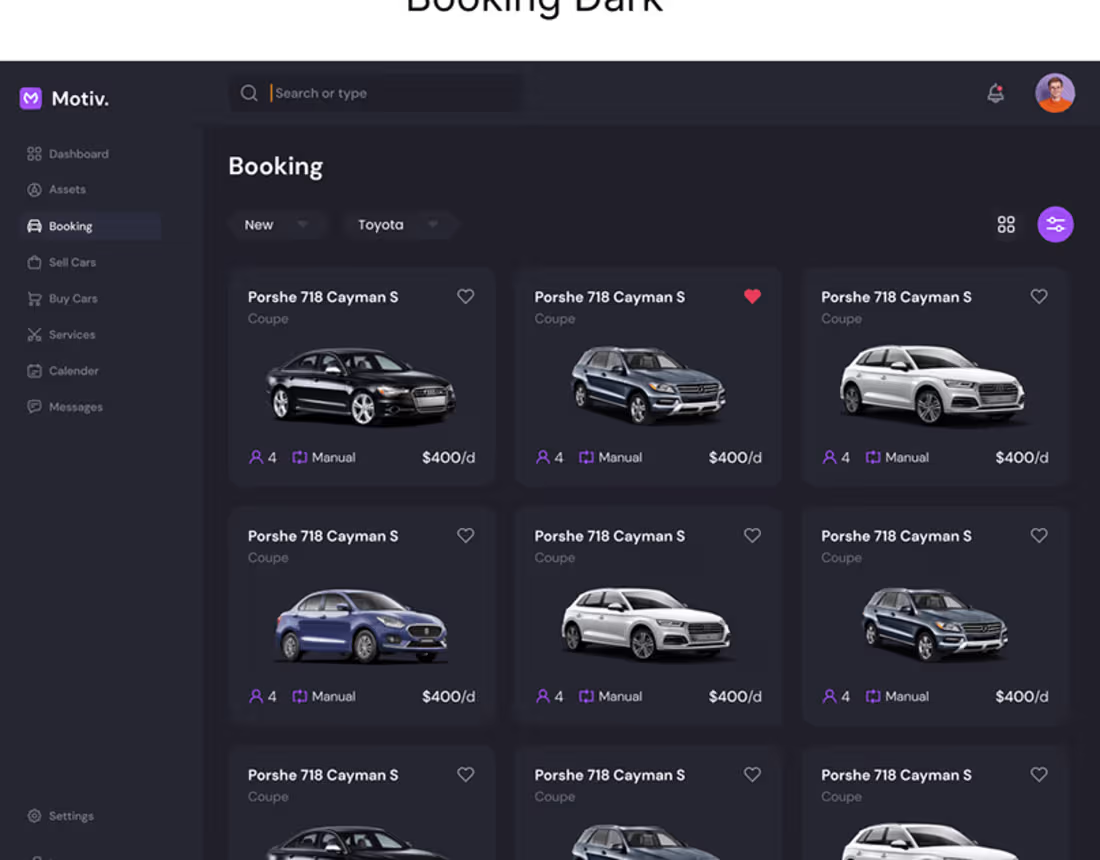Image resolution: width=1100 pixels, height=860 pixels.
Task: Open notifications via the bell
Action: pos(995,92)
